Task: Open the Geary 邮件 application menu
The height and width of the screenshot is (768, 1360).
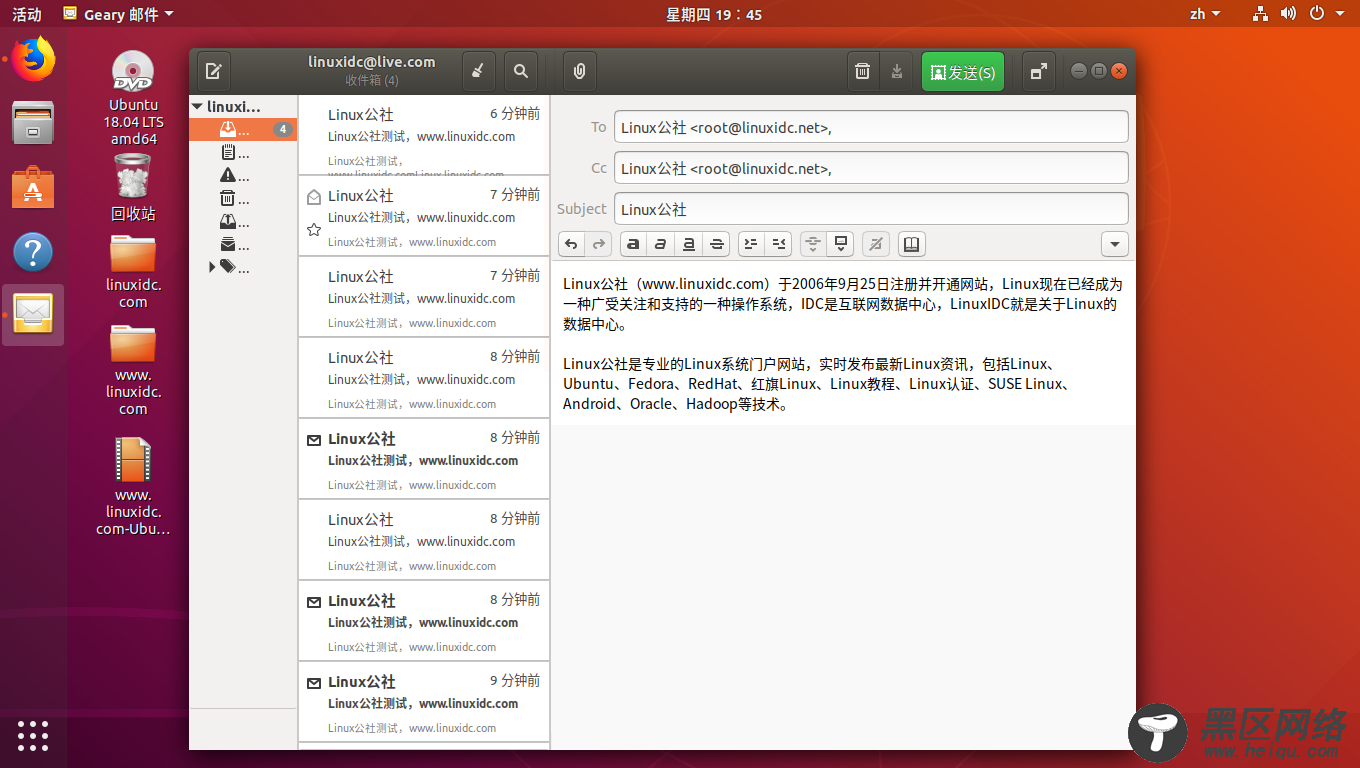Action: point(118,14)
